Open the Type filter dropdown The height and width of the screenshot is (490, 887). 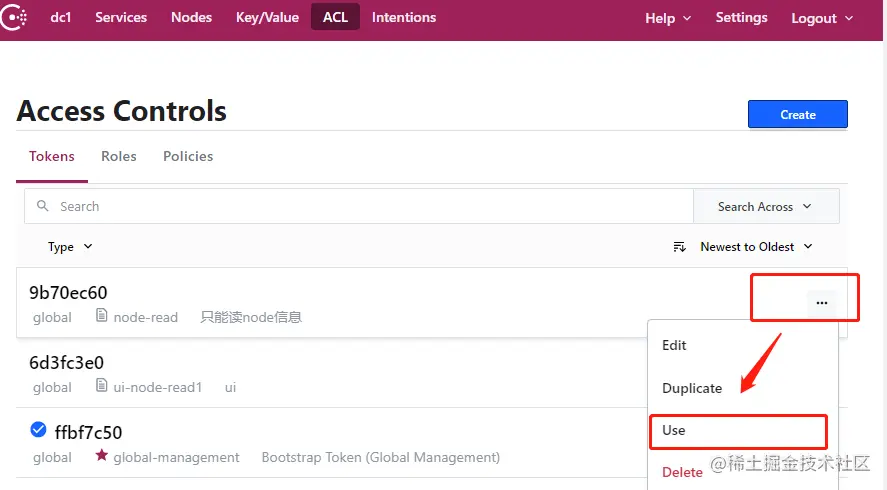70,247
